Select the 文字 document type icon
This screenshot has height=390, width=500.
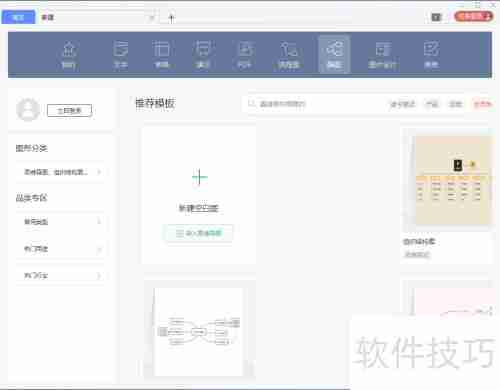click(120, 54)
